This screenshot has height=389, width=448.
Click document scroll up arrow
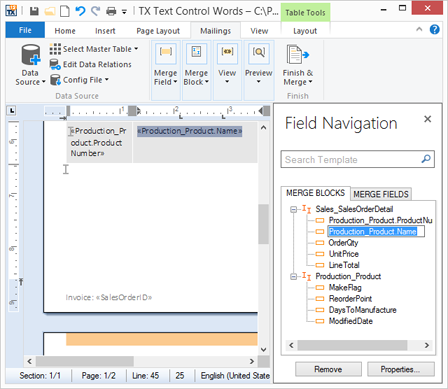pyautogui.click(x=263, y=127)
